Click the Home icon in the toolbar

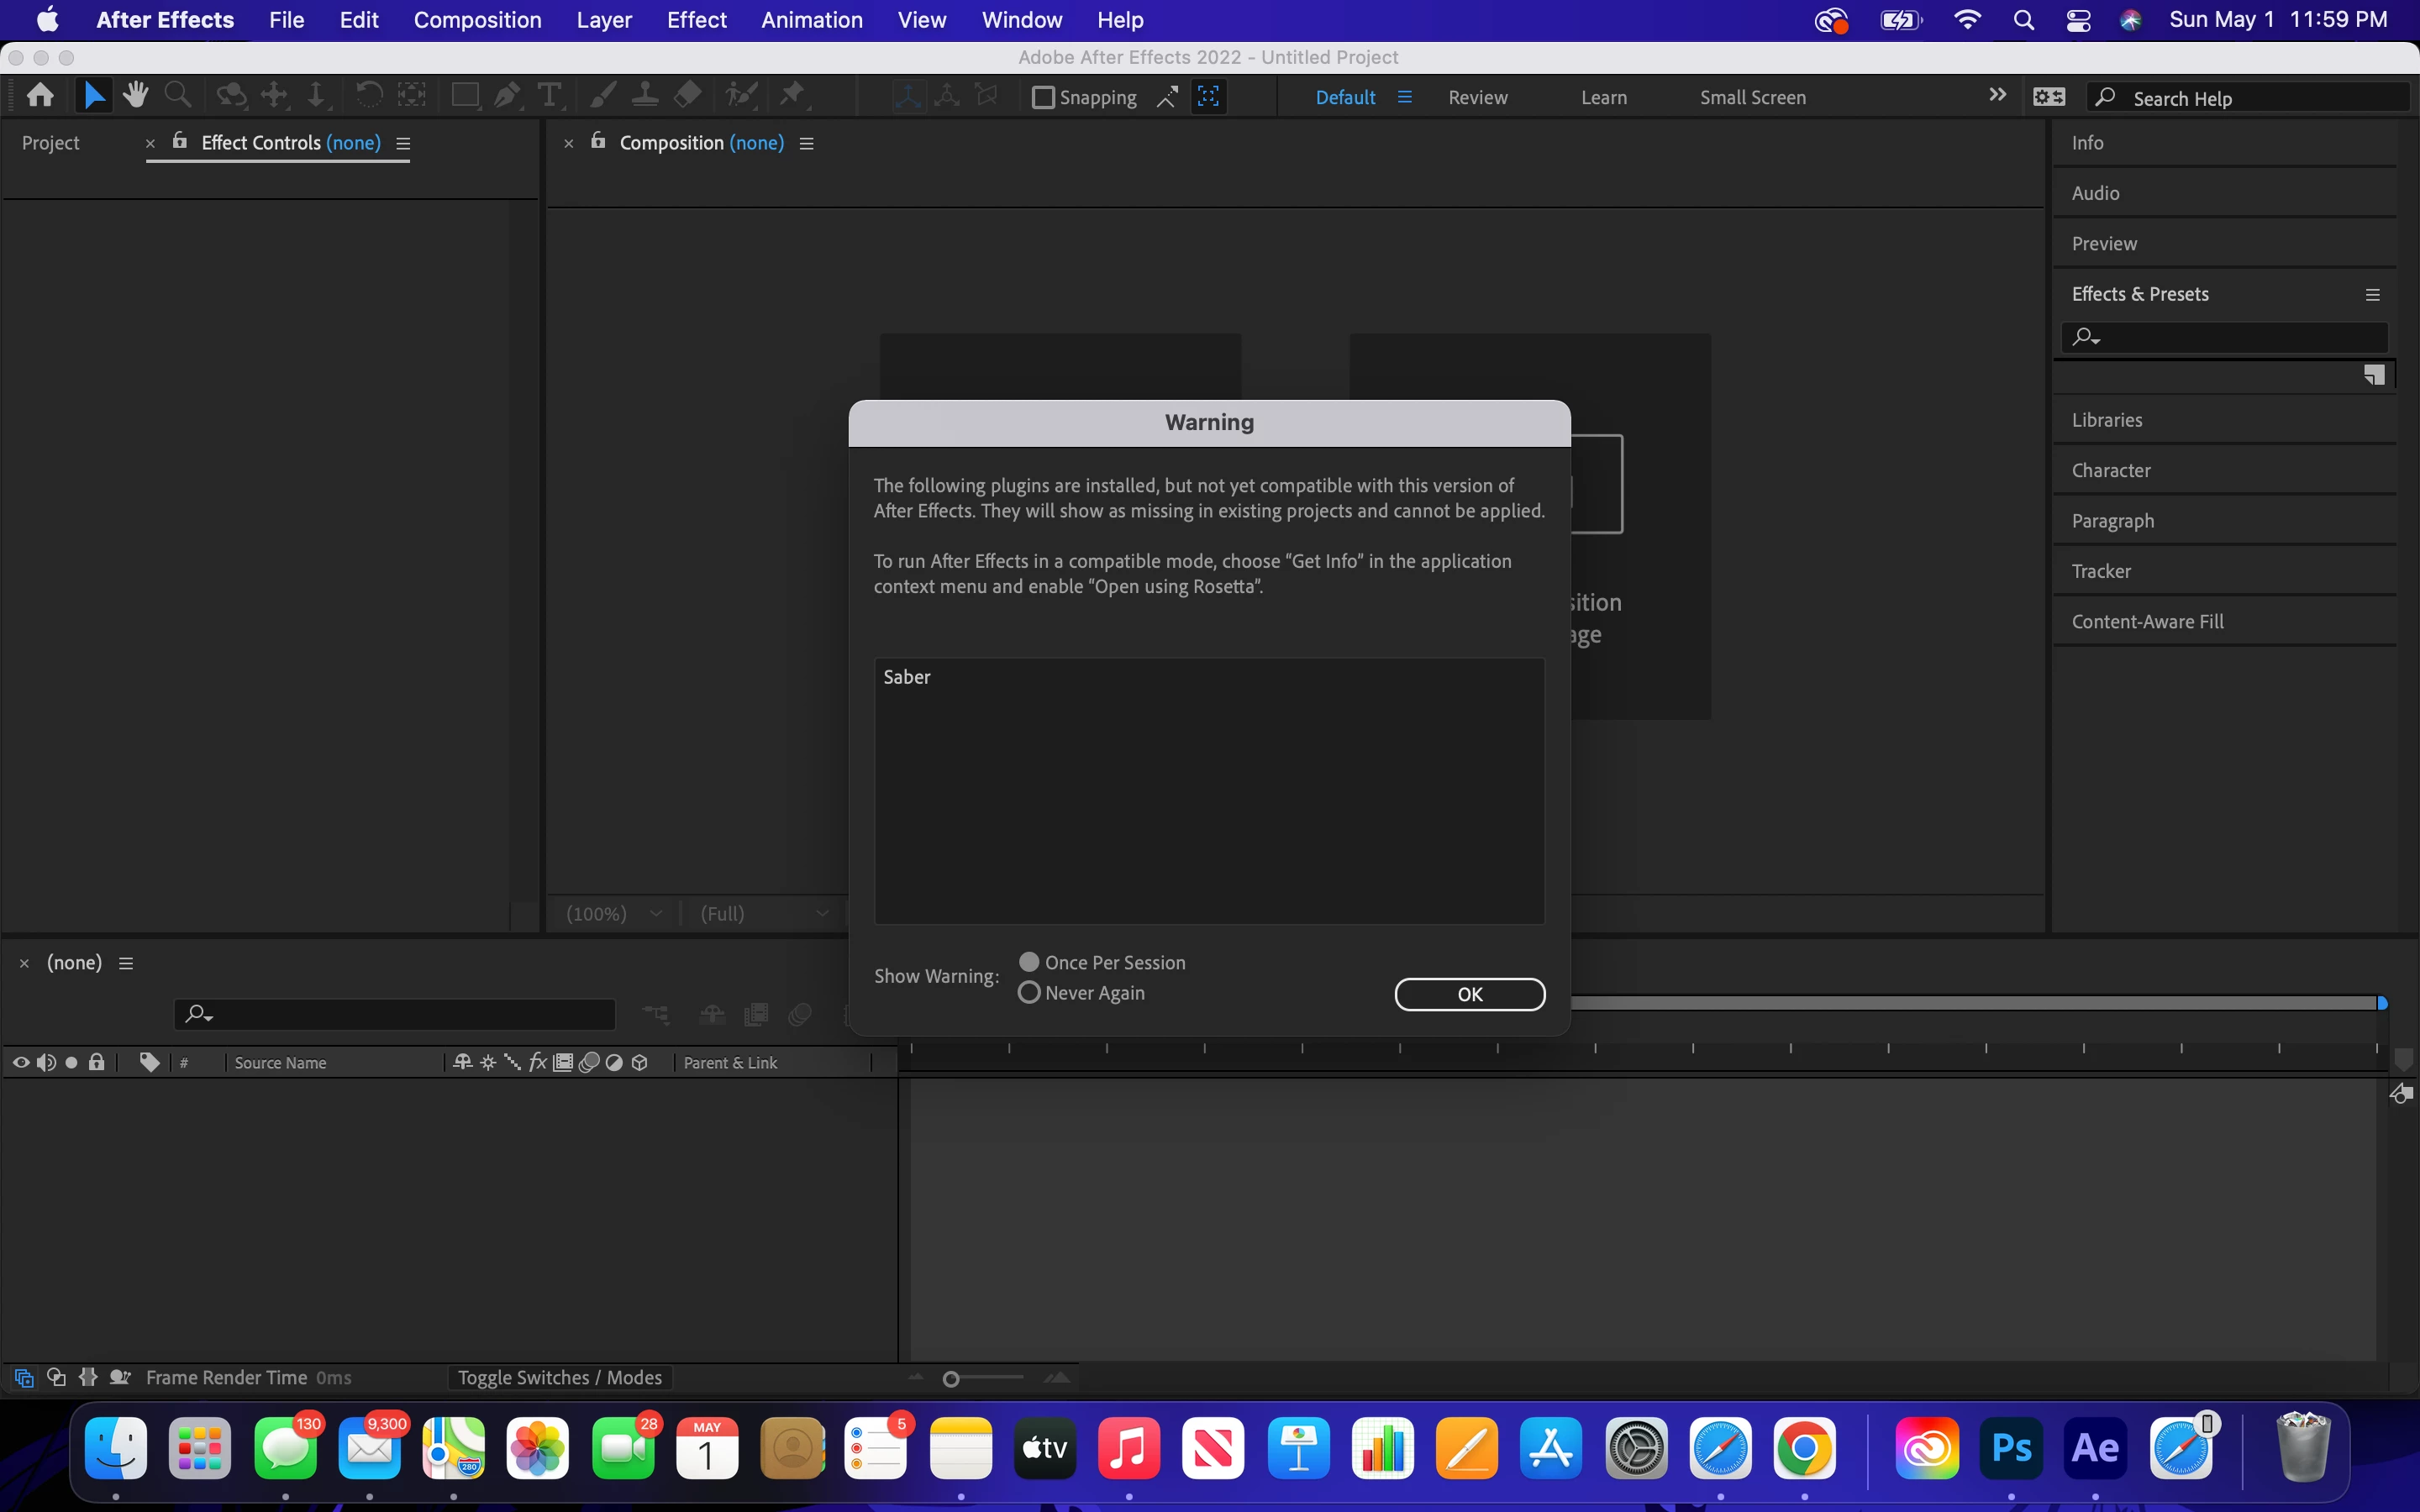click(41, 96)
